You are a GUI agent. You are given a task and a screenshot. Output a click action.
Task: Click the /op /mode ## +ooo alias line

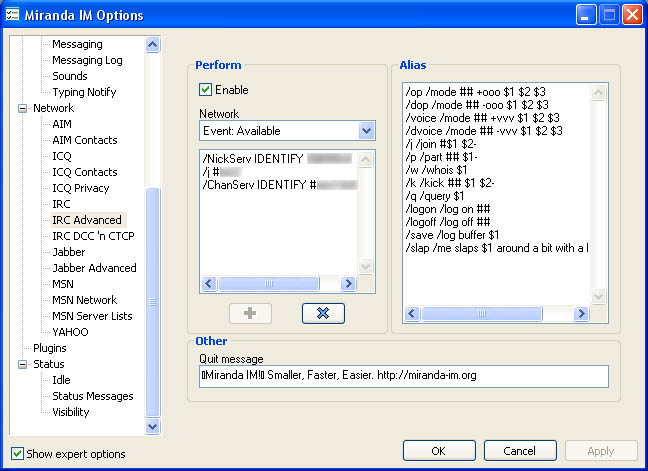476,92
